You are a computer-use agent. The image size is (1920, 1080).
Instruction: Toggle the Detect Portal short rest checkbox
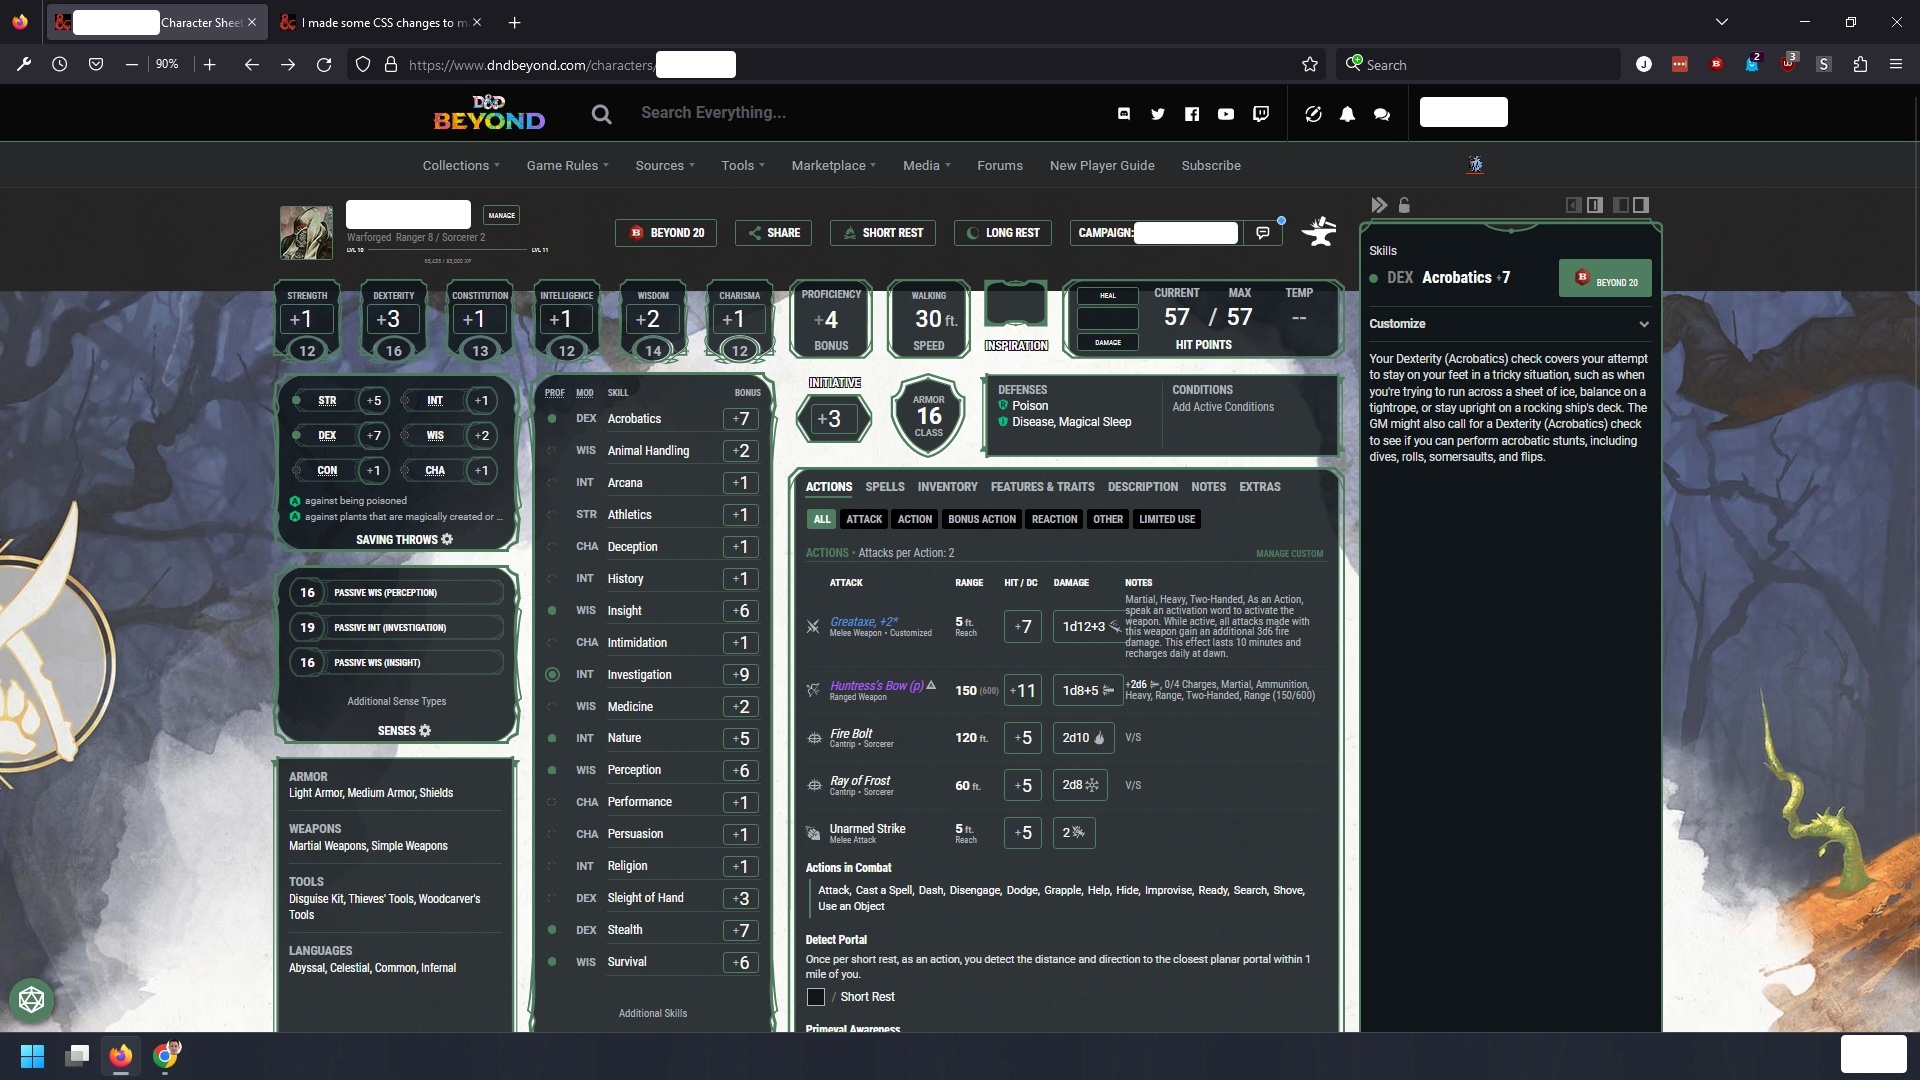tap(816, 997)
